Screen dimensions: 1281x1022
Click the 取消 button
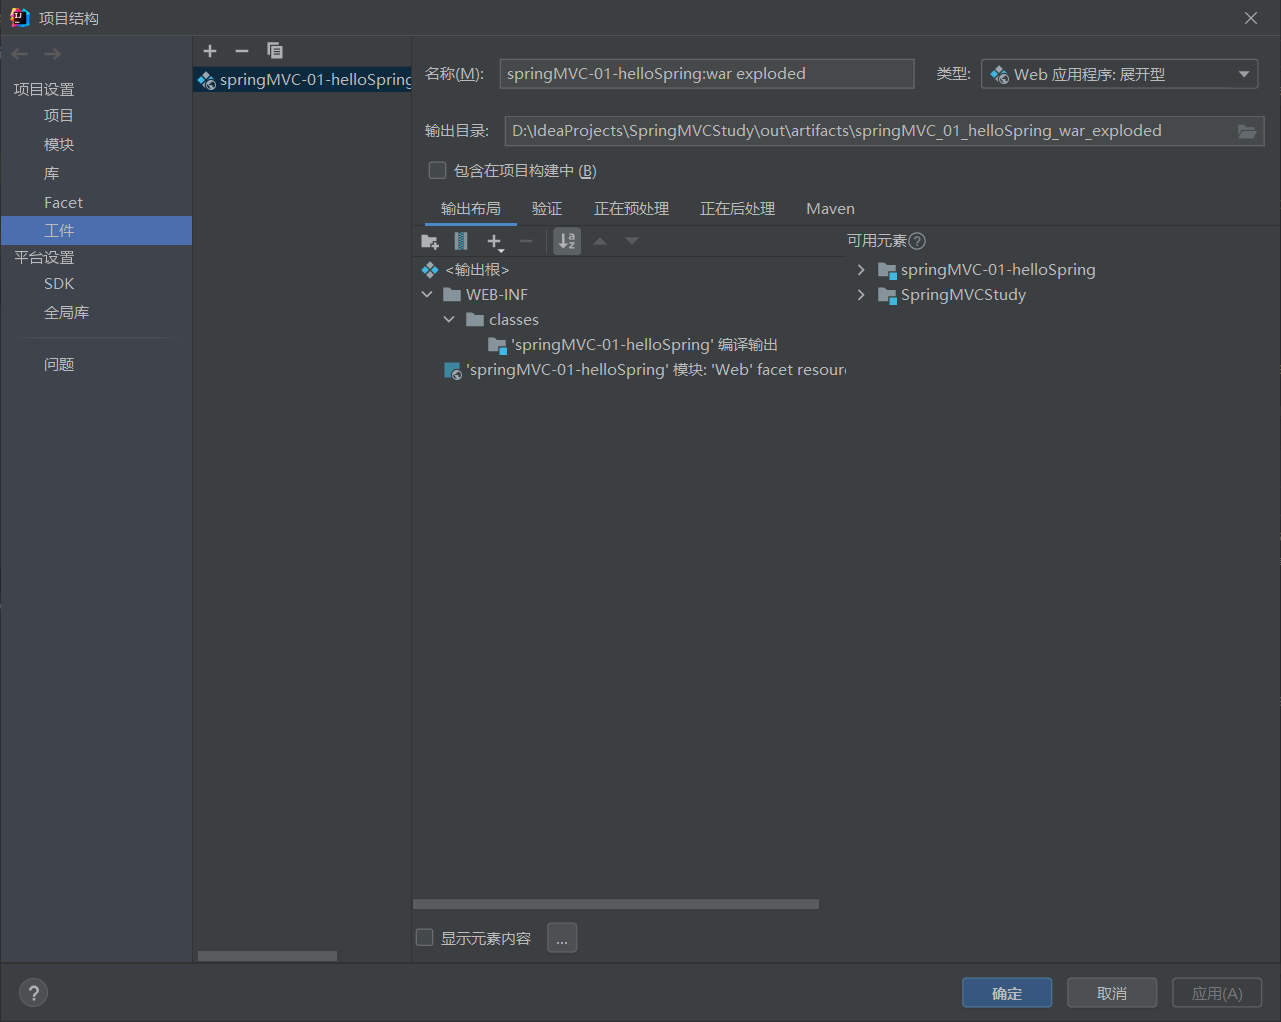[1112, 993]
